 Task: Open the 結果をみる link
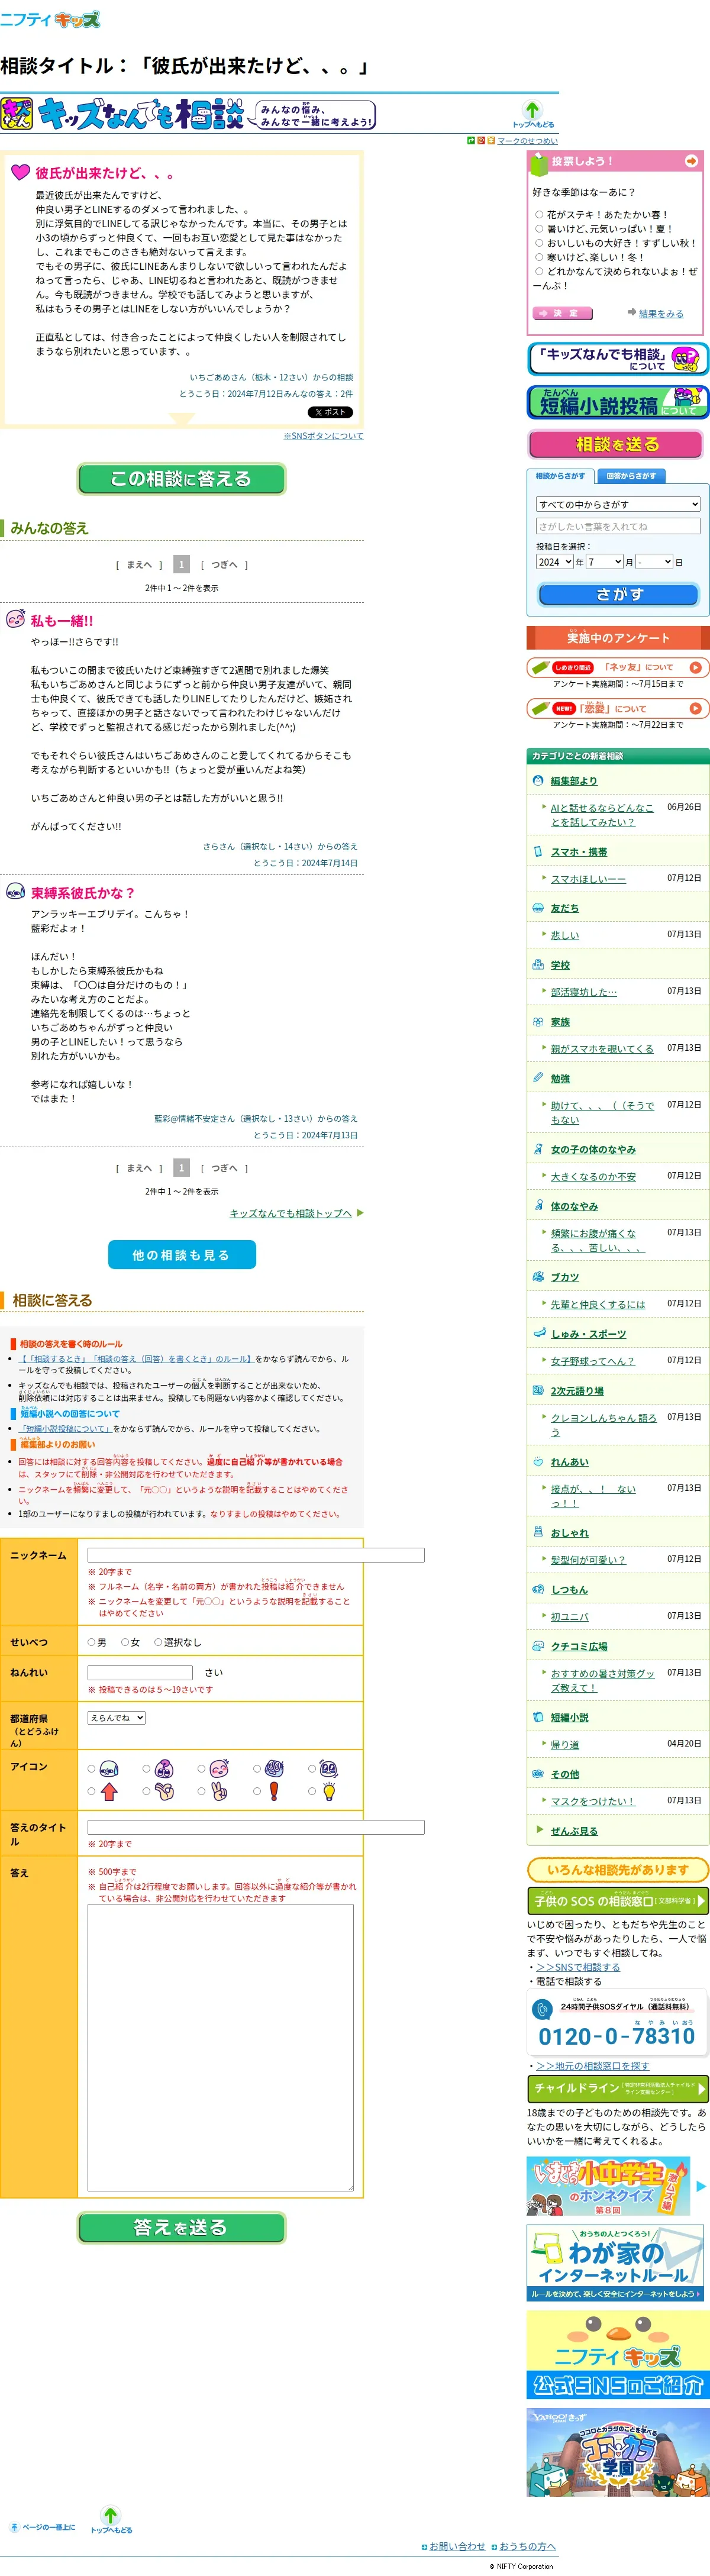(661, 314)
